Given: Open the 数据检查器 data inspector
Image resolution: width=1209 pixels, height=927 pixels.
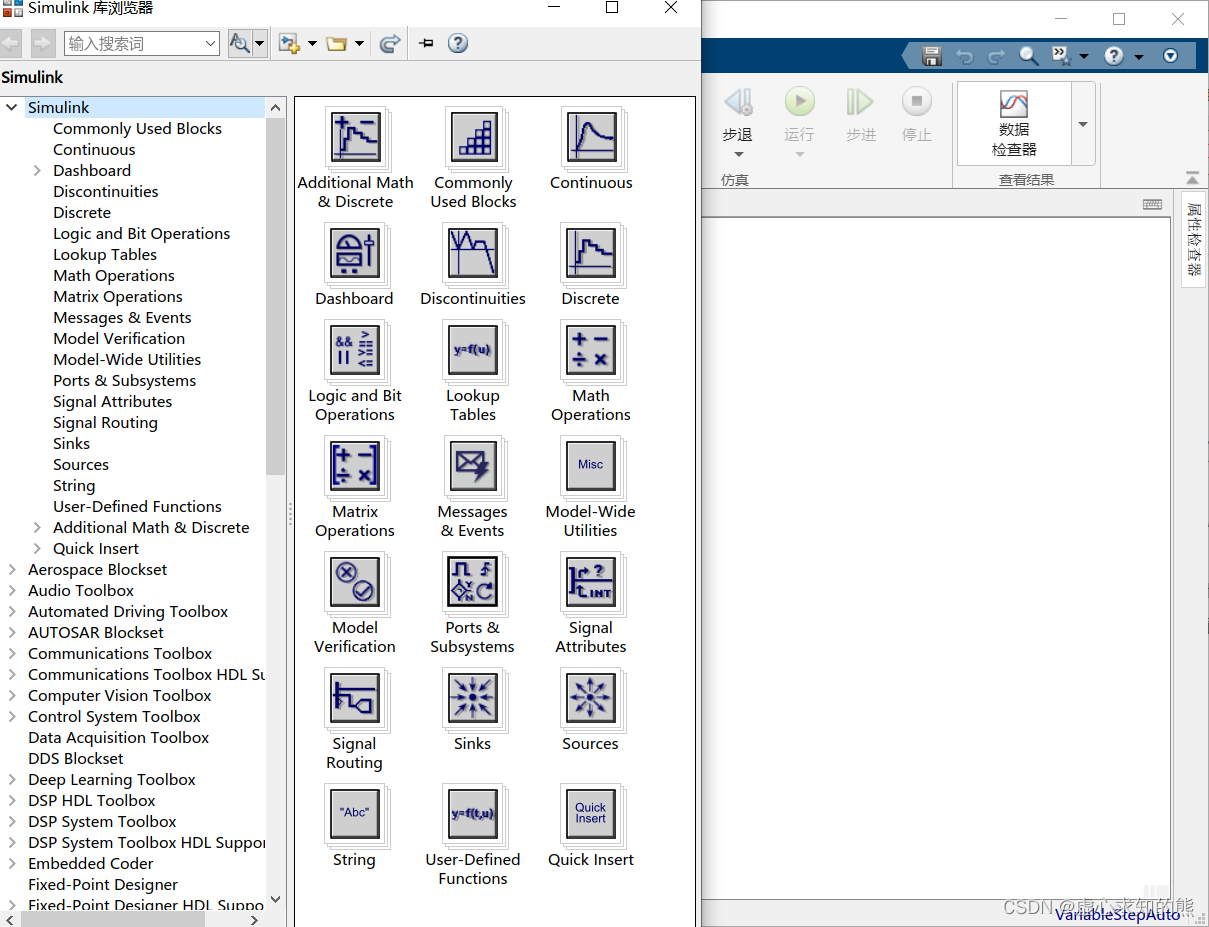Looking at the screenshot, I should 1014,123.
